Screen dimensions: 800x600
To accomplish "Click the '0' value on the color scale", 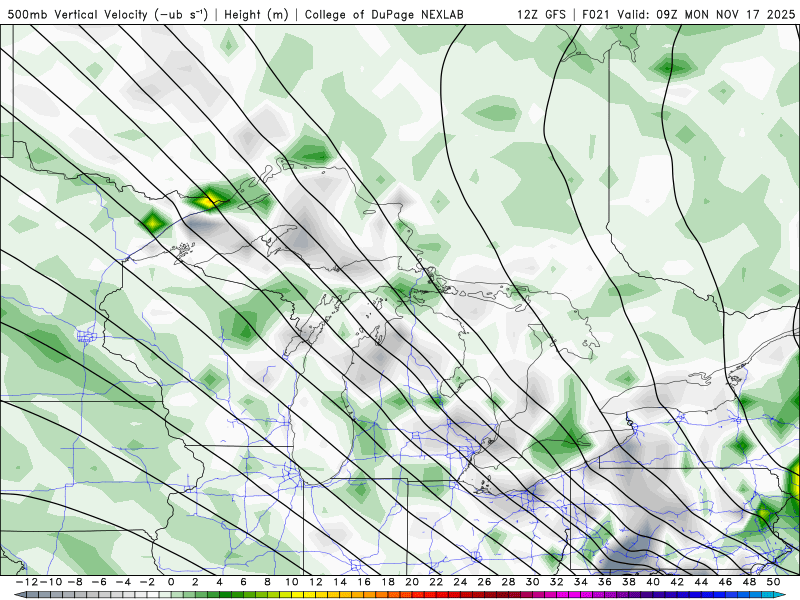I will pos(171,582).
